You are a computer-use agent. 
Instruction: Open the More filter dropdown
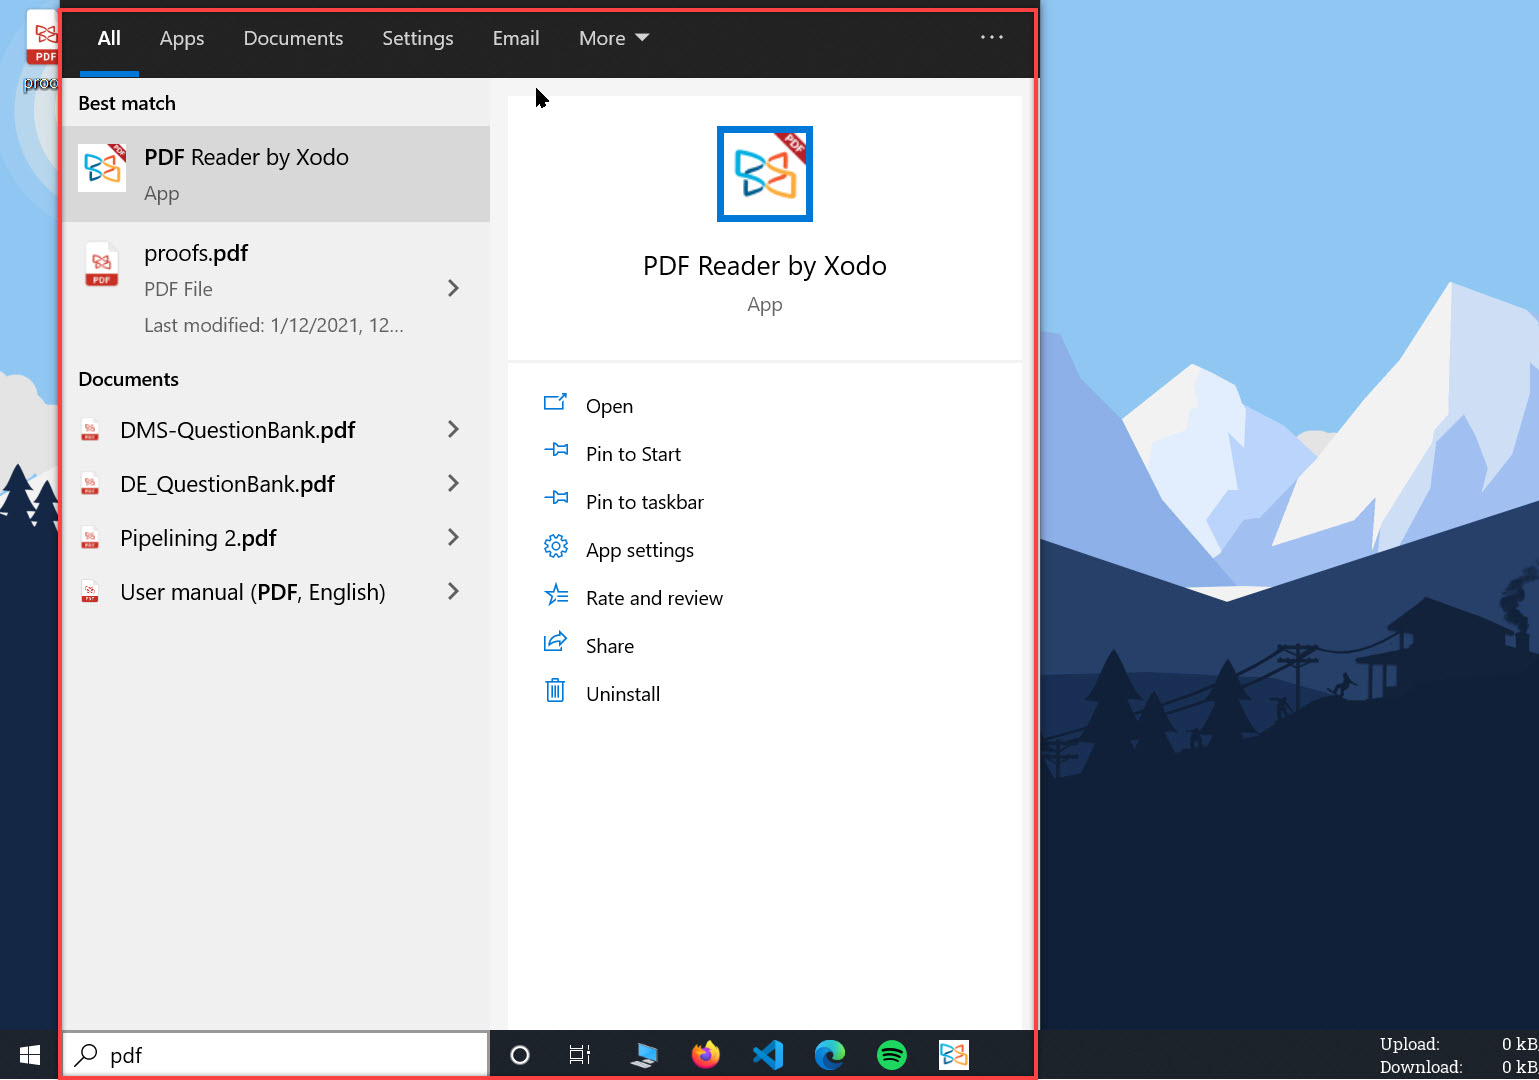(x=614, y=38)
